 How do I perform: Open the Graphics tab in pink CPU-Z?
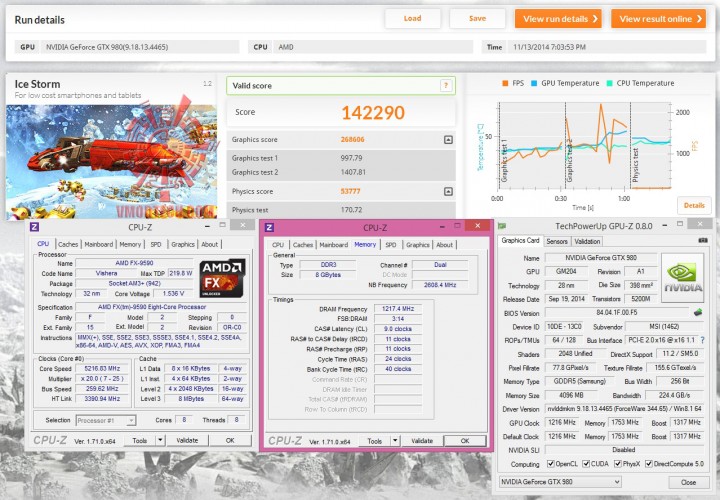tap(417, 245)
